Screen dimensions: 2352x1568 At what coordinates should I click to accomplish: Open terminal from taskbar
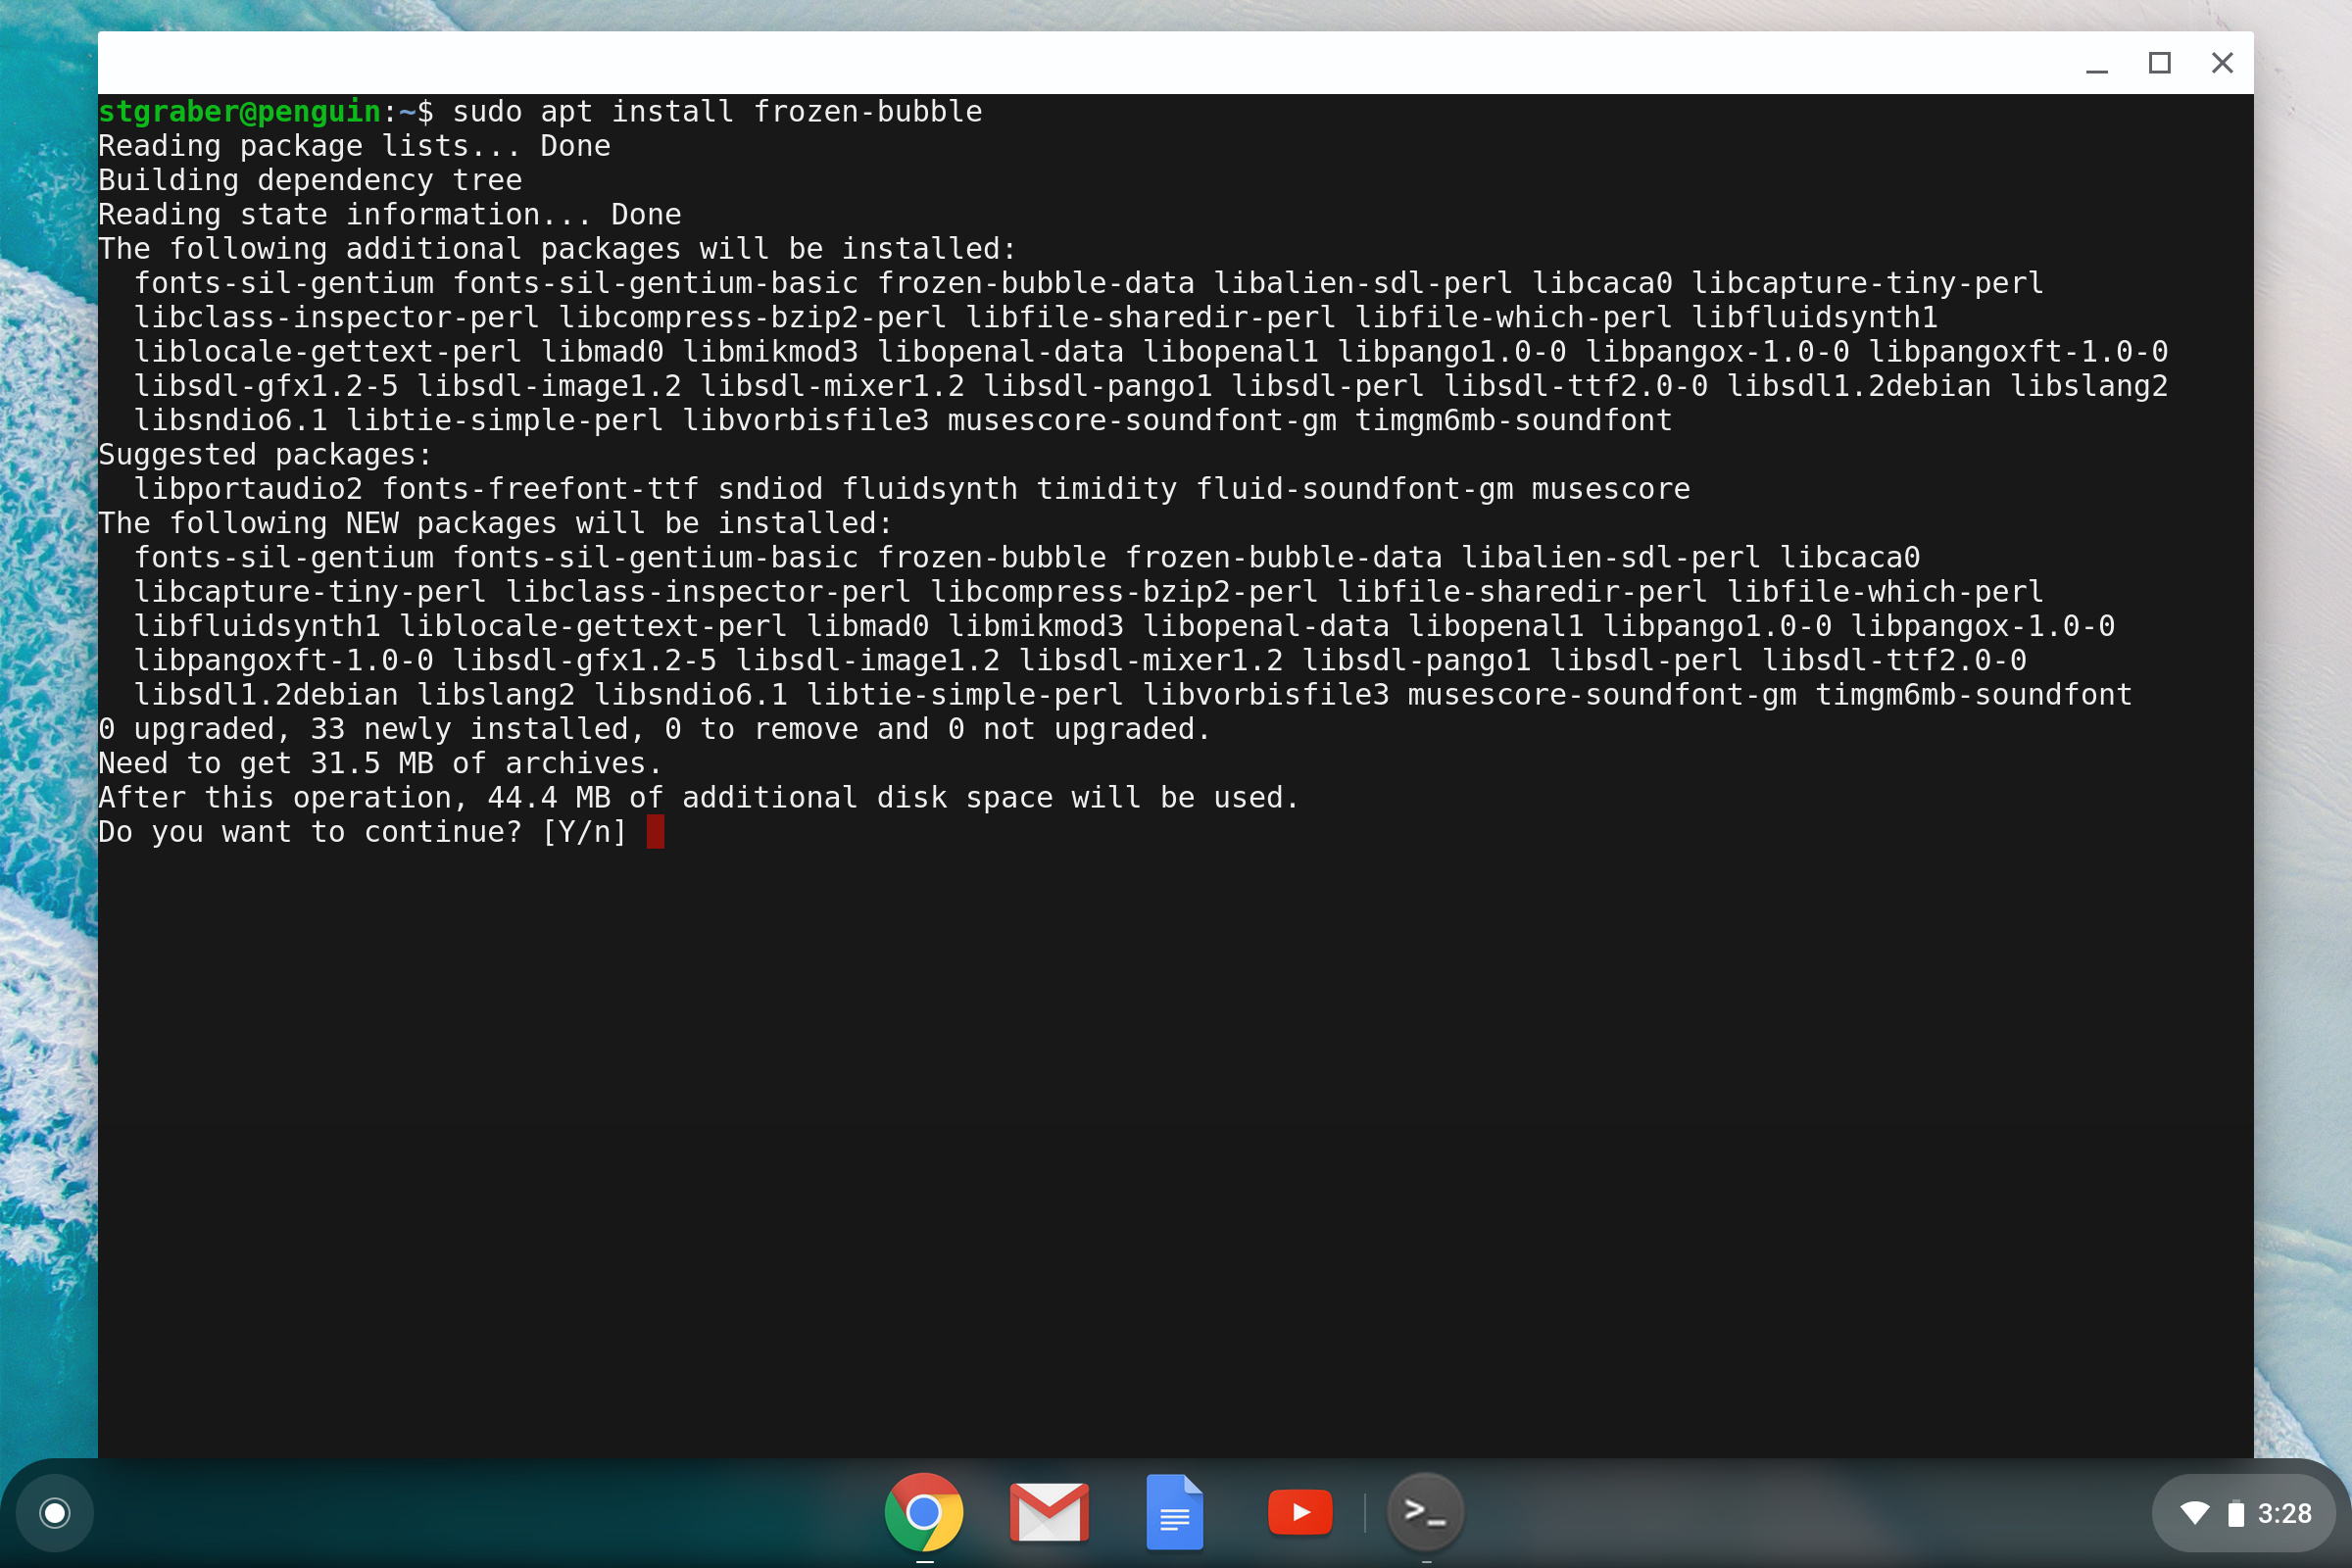coord(1425,1508)
